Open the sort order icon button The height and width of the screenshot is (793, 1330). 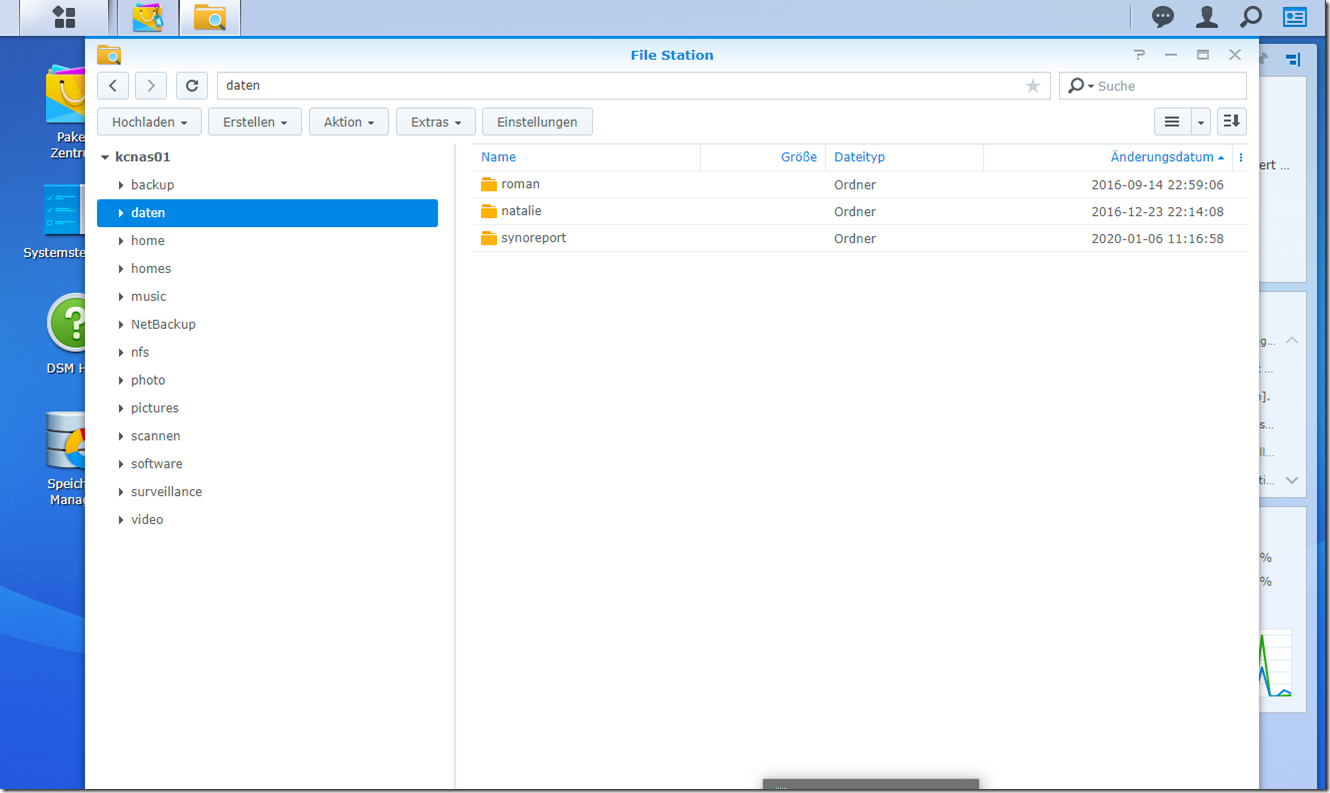click(x=1232, y=122)
